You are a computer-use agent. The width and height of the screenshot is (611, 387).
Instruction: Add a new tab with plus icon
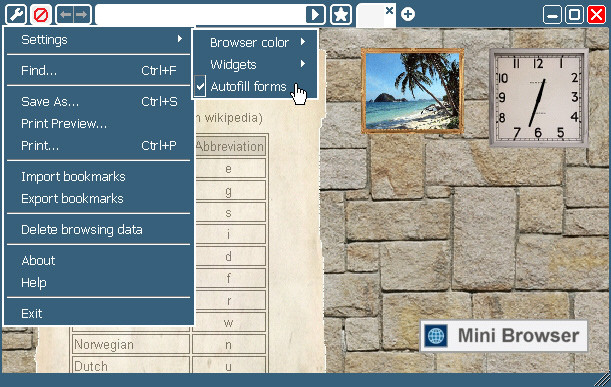pyautogui.click(x=408, y=14)
